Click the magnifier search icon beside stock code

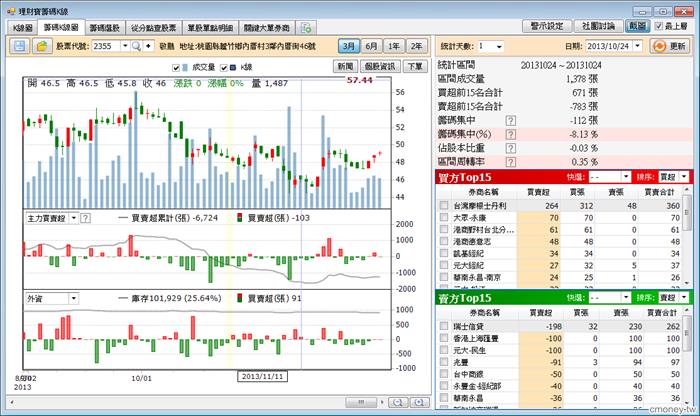(137, 46)
